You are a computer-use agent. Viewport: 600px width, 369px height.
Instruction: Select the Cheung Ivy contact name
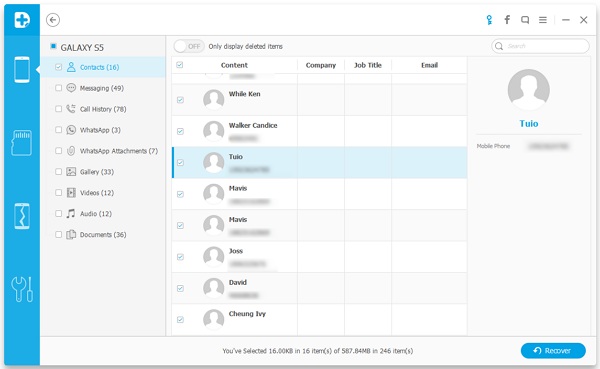click(247, 313)
